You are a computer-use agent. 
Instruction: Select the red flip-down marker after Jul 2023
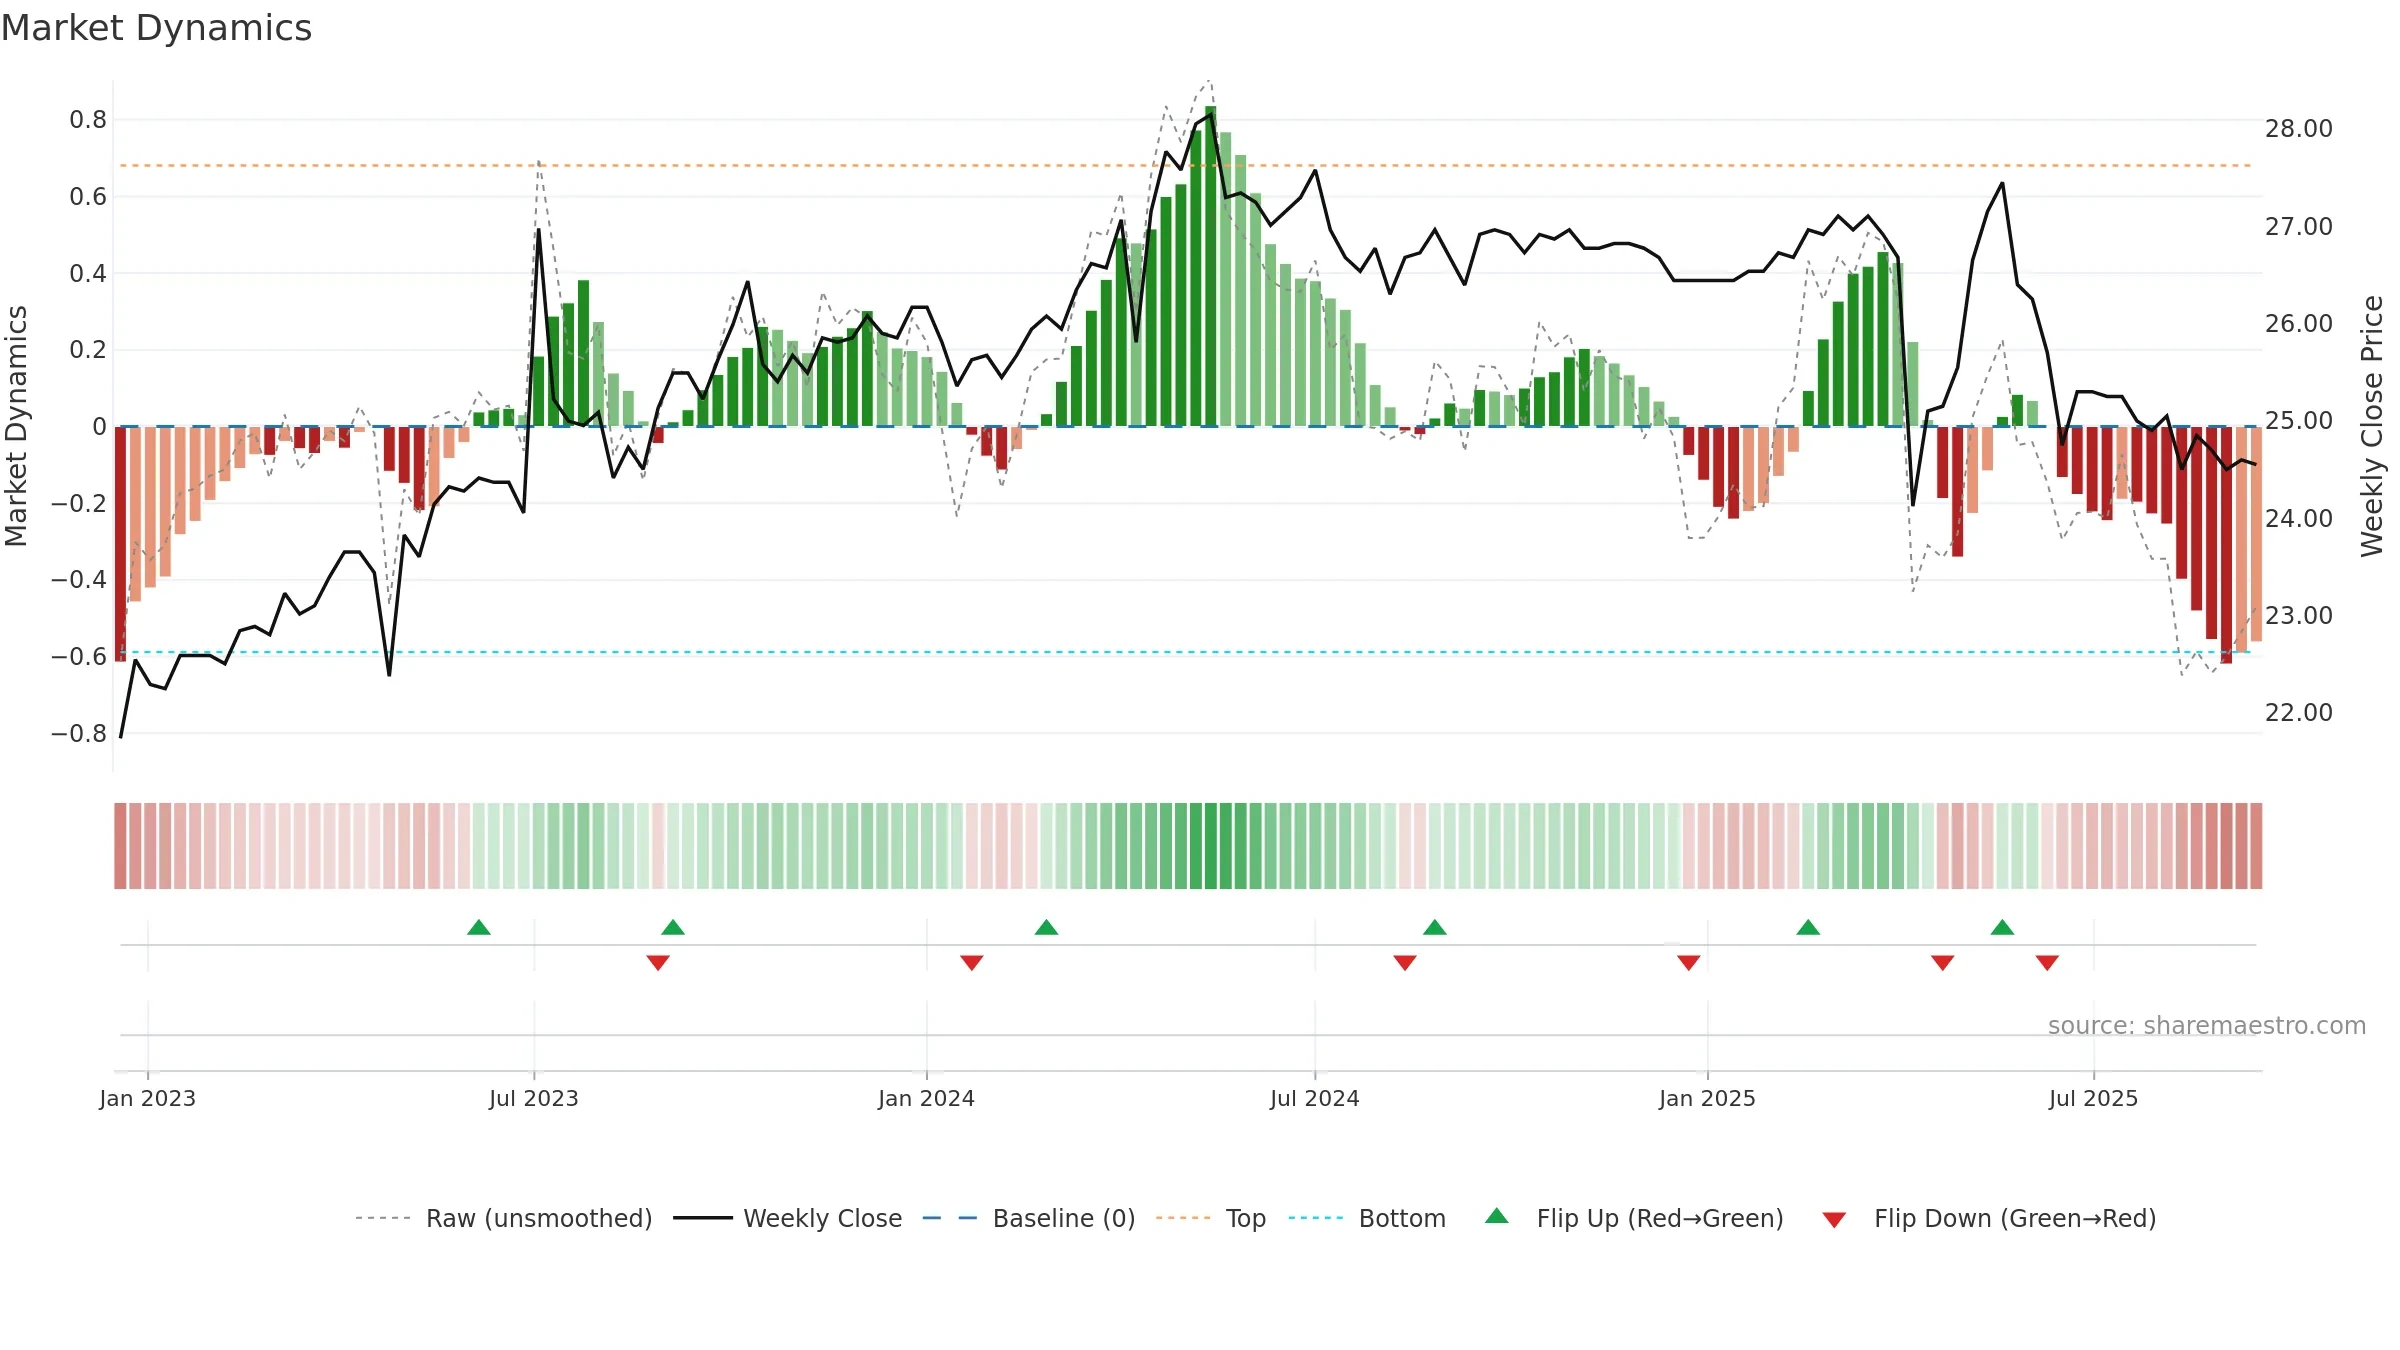[658, 963]
